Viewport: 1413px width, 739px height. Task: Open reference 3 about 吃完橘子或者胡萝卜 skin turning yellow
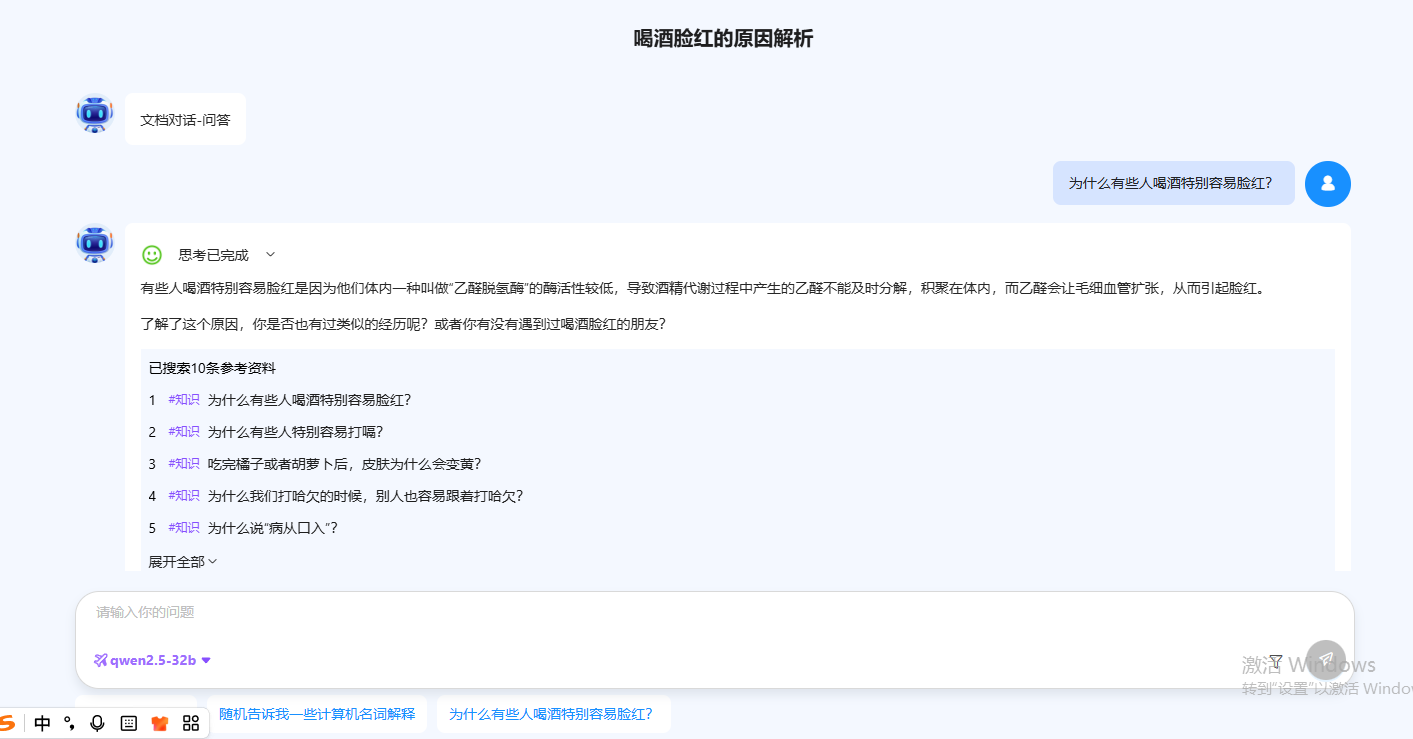point(344,464)
